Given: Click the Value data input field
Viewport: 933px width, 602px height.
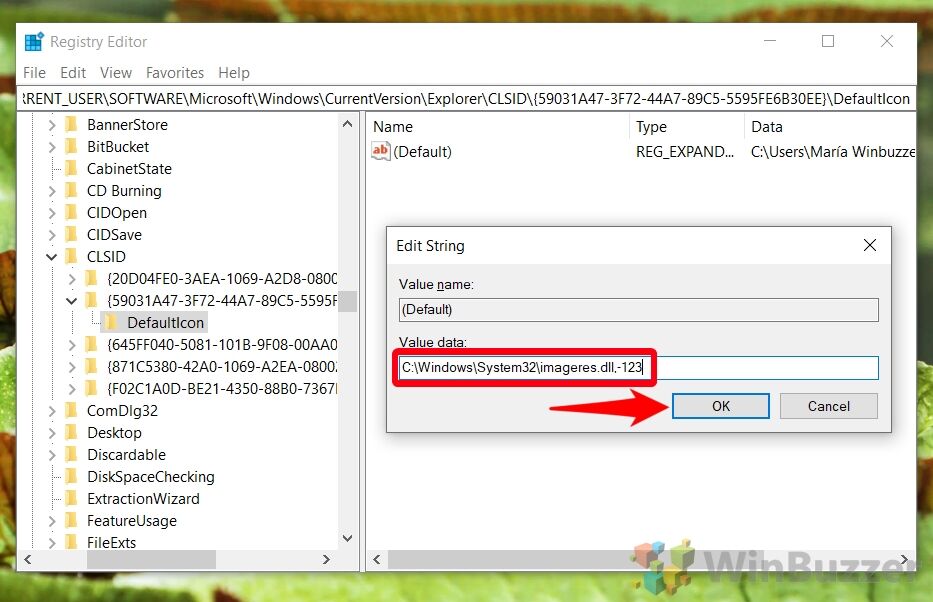Looking at the screenshot, I should coord(638,368).
